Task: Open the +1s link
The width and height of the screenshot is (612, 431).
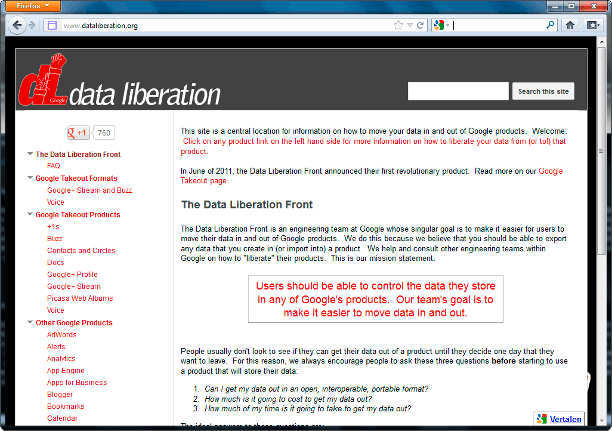Action: coord(53,226)
